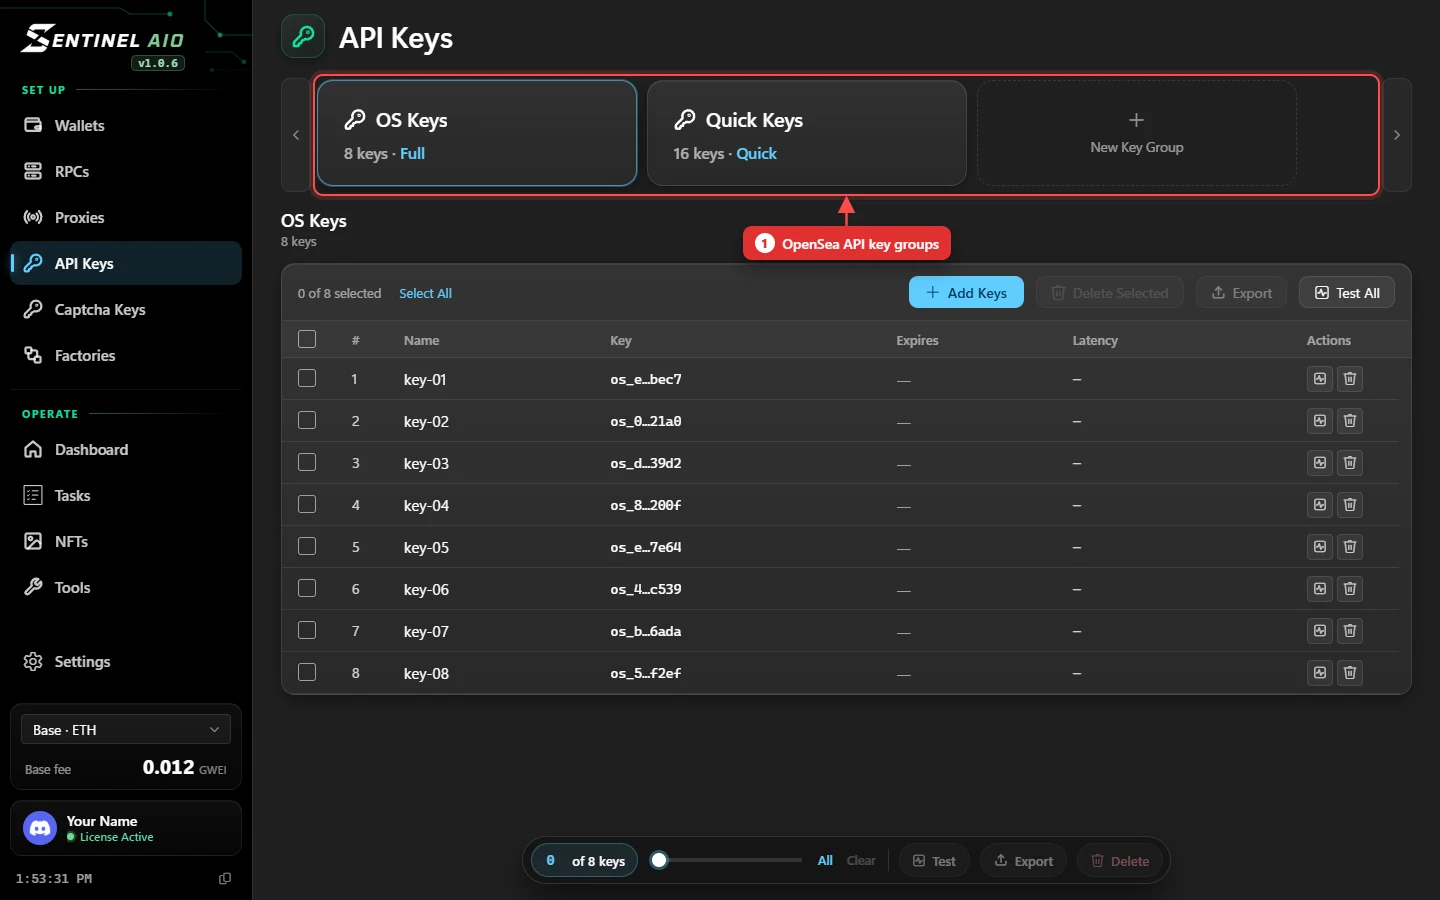This screenshot has width=1440, height=900.
Task: Click the Add Keys button
Action: pos(966,292)
